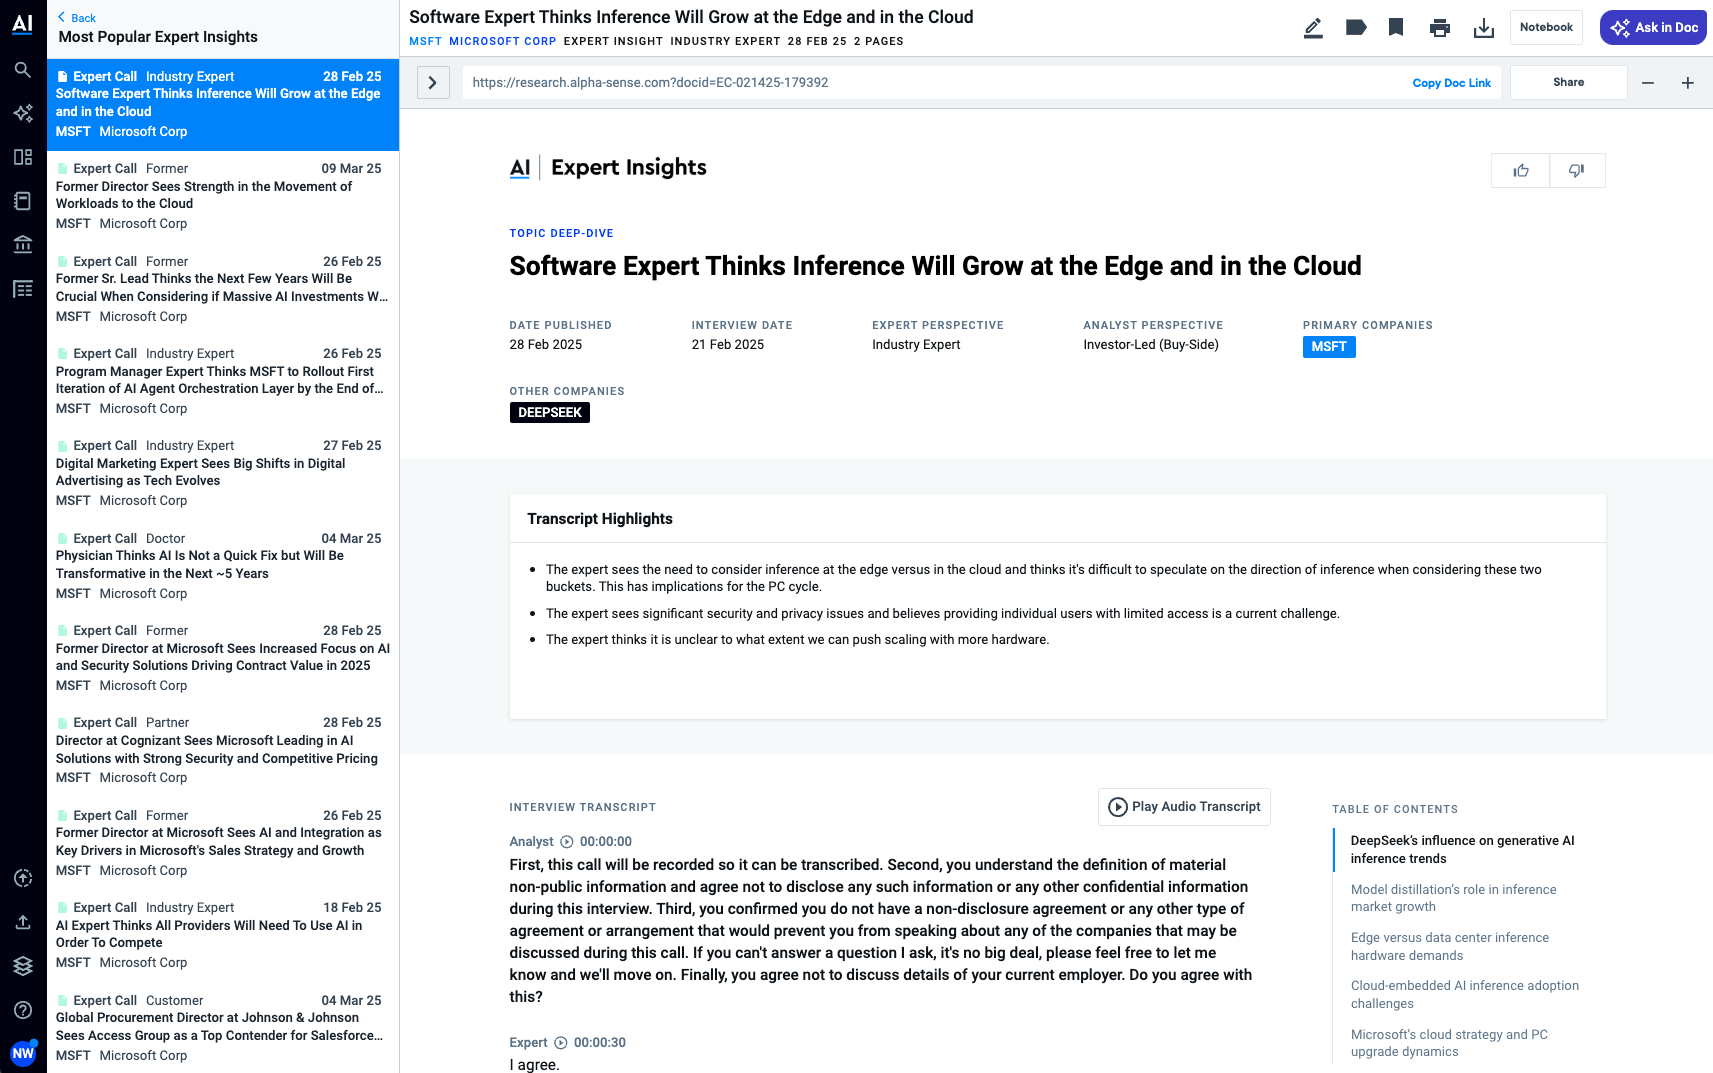Open the stacked layers icon in sidebar

(23, 966)
